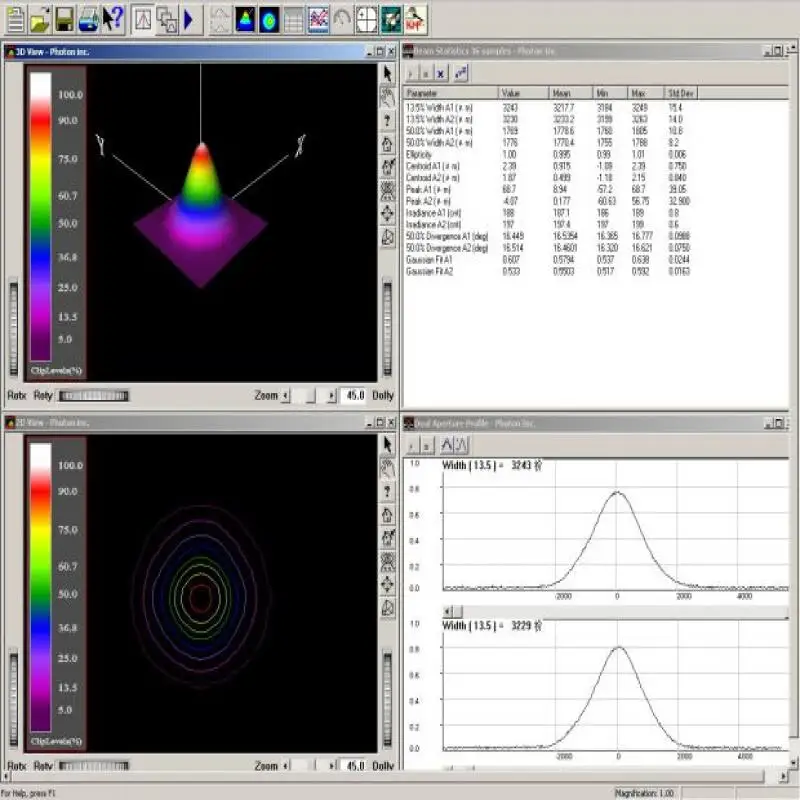
Task: Select the hand pan tool in 3D View
Action: coord(389,96)
